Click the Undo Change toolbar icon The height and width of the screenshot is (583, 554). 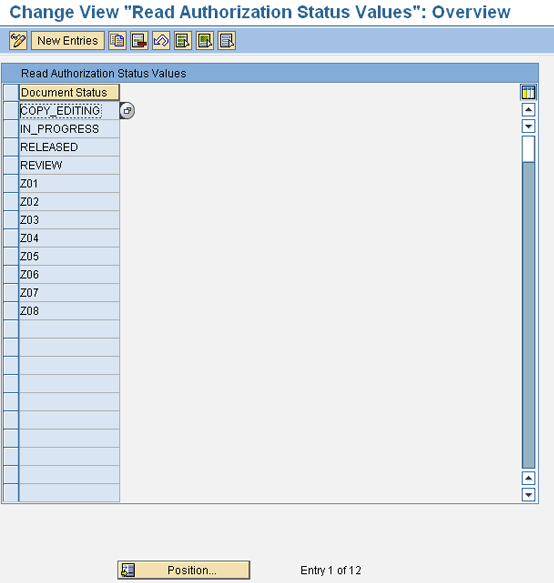pos(161,41)
